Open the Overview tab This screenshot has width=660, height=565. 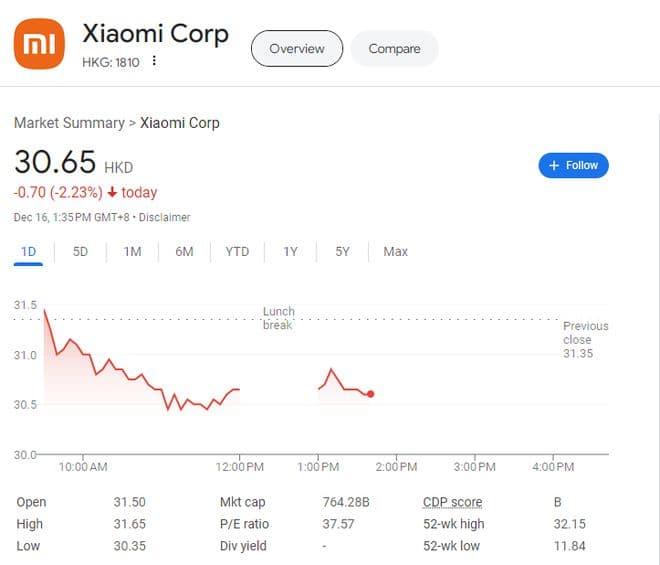coord(297,49)
